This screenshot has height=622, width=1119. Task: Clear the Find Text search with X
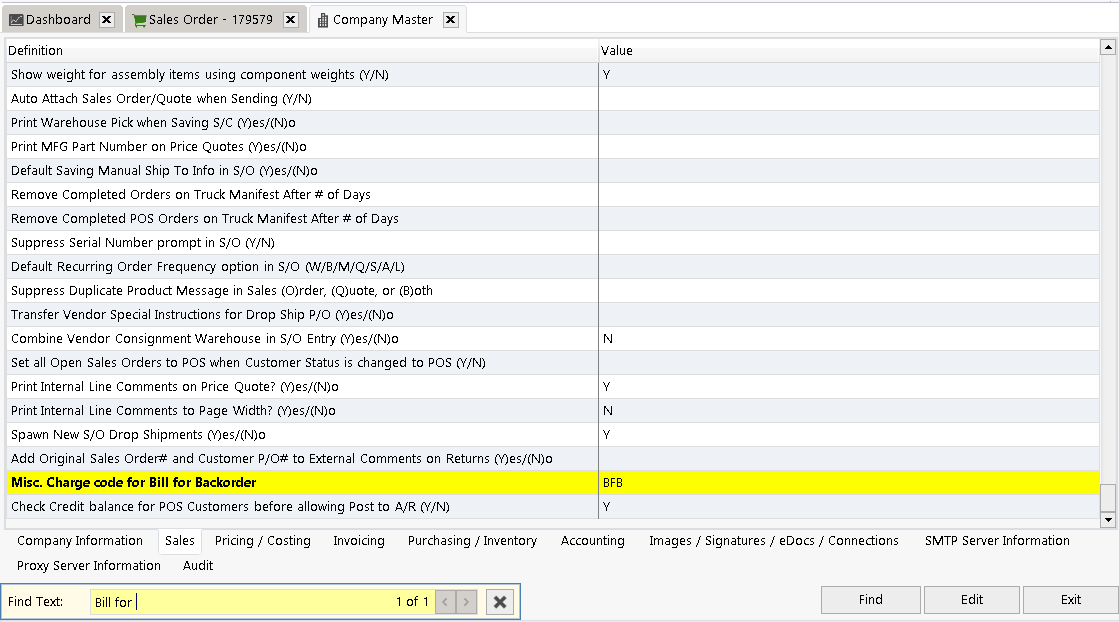point(500,602)
